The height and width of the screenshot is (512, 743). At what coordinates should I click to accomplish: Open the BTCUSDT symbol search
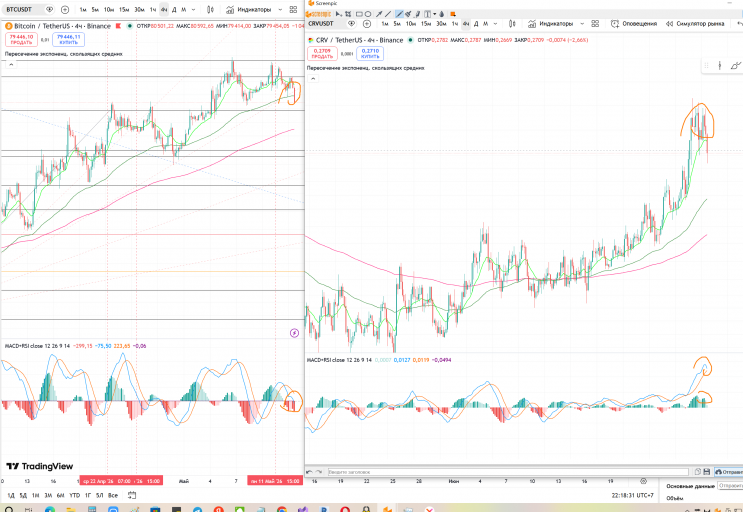pos(19,9)
